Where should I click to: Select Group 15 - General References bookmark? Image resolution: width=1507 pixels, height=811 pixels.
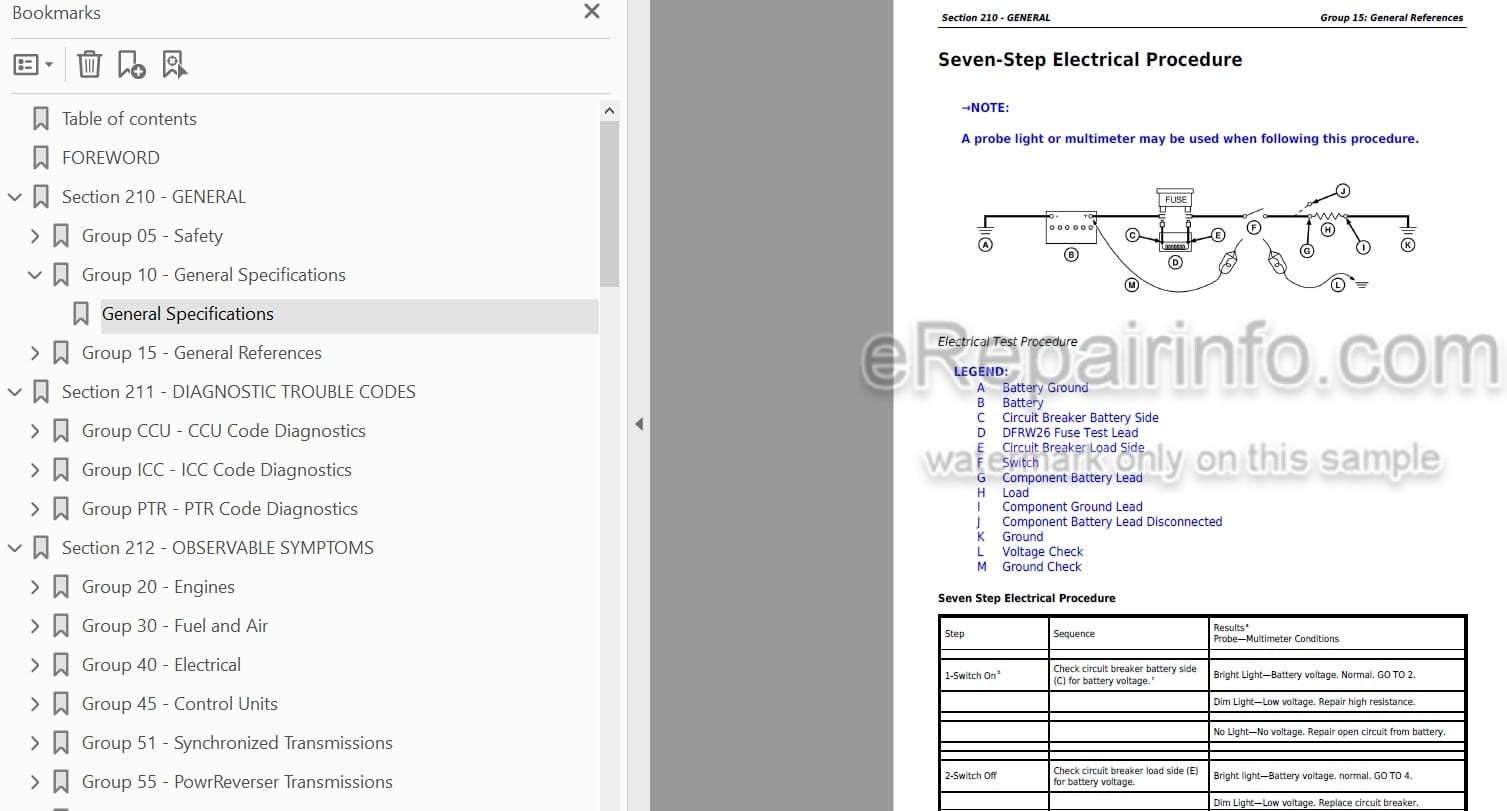[201, 353]
